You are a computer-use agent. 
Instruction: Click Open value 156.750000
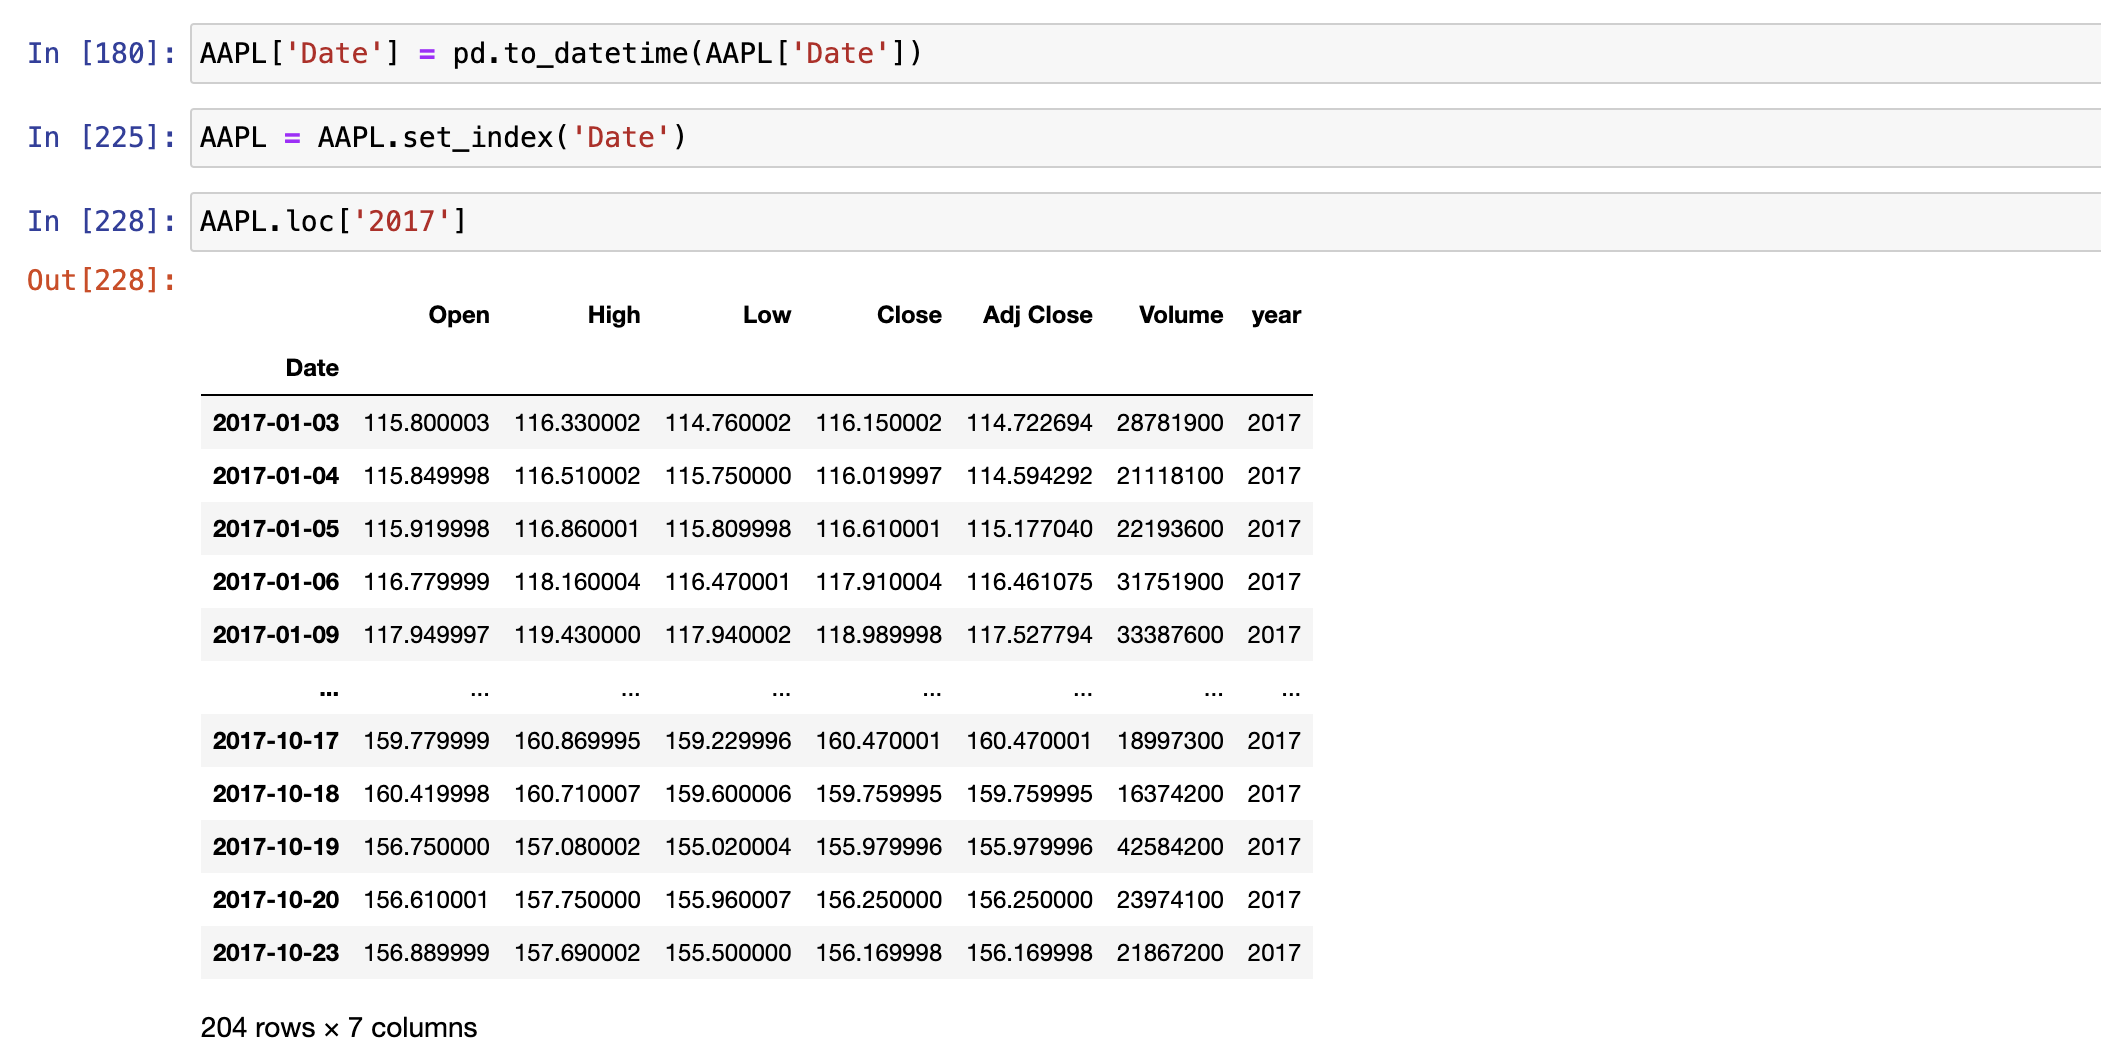click(427, 847)
